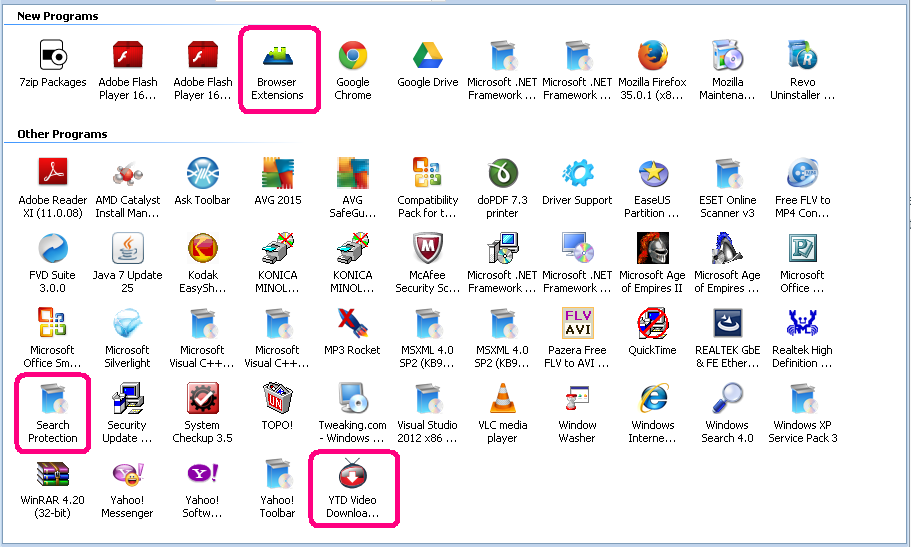Select WinRAR 4.20 (32-bit) icon

pyautogui.click(x=53, y=473)
